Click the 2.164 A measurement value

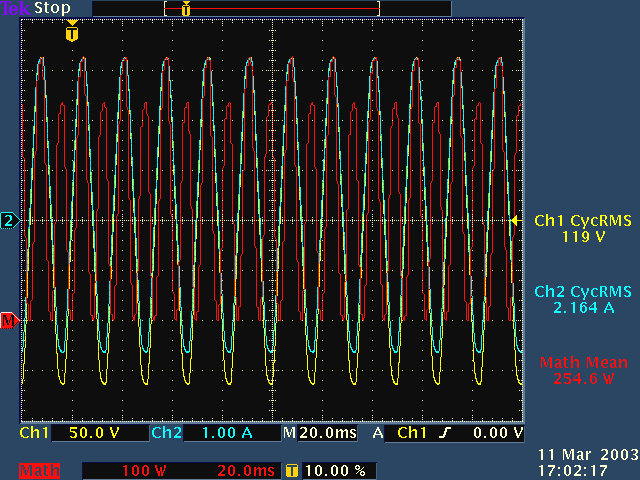pos(584,308)
